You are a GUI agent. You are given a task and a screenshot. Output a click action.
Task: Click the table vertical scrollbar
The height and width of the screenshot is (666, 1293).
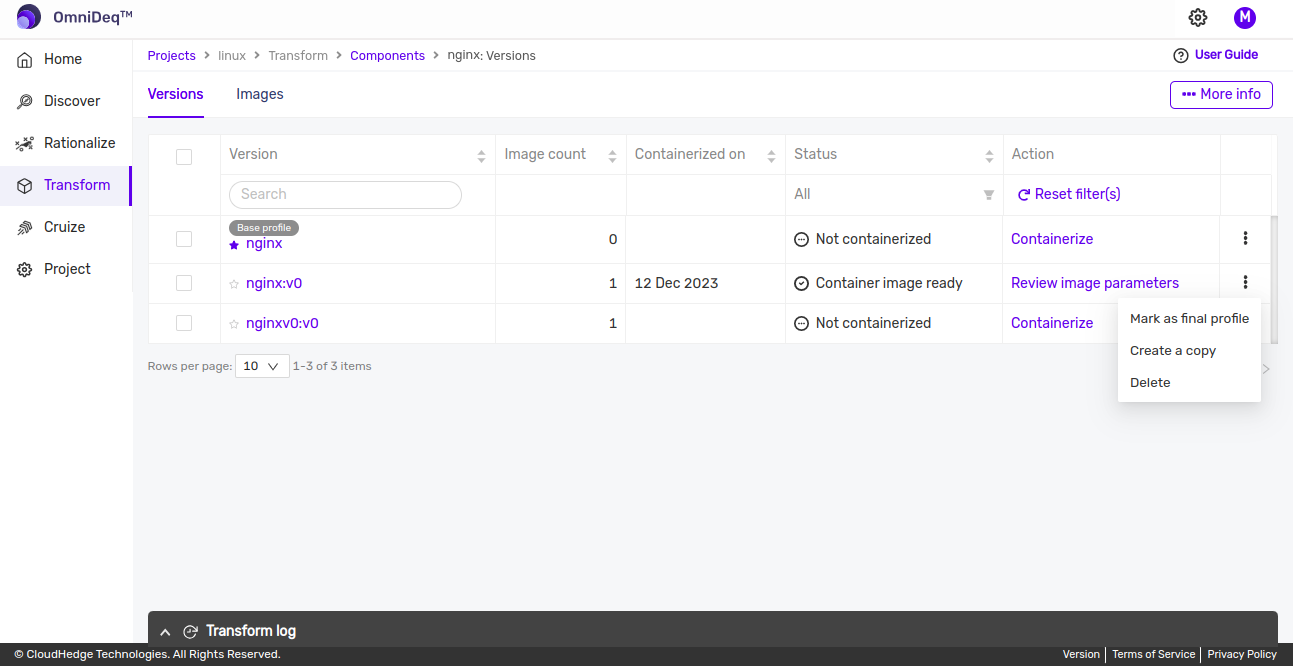tap(1274, 280)
